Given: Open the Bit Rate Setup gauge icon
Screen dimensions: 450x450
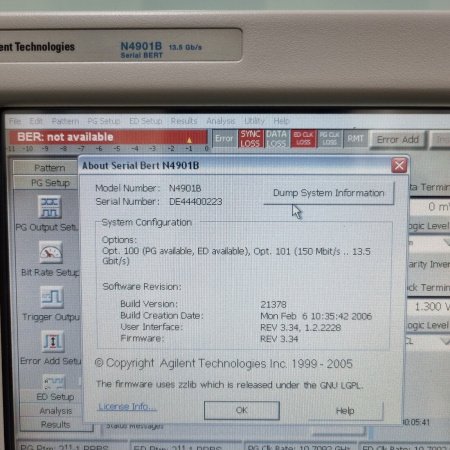Looking at the screenshot, I should coord(50,252).
